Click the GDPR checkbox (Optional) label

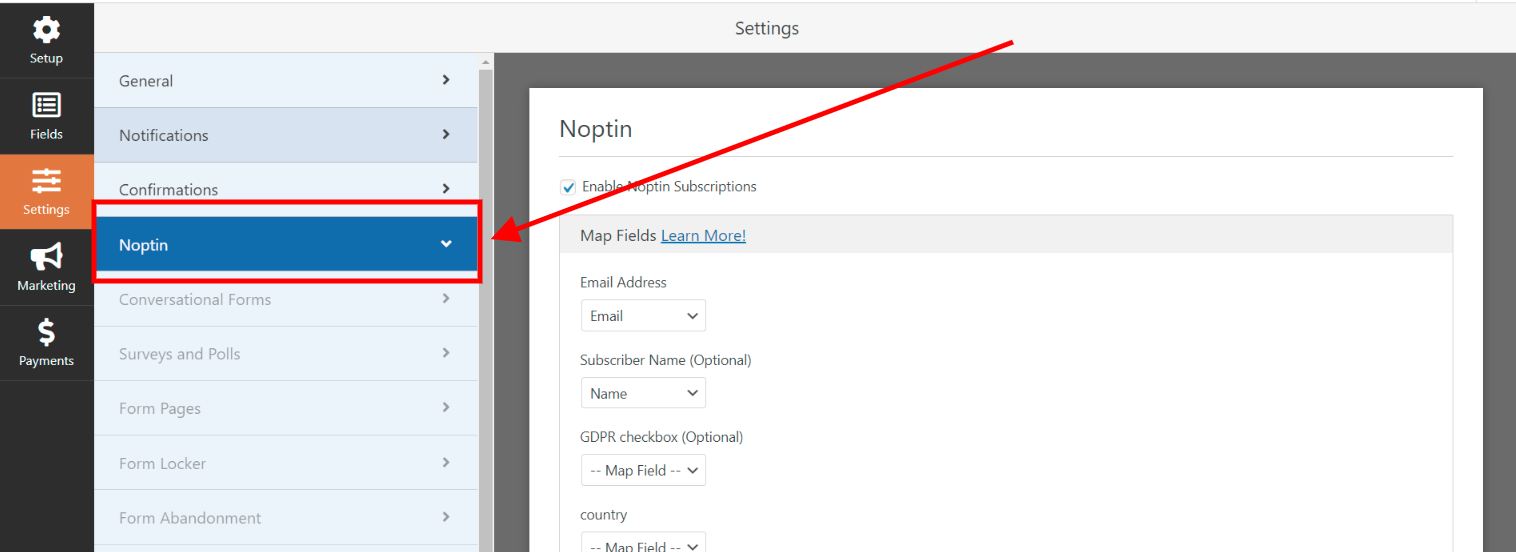tap(661, 437)
